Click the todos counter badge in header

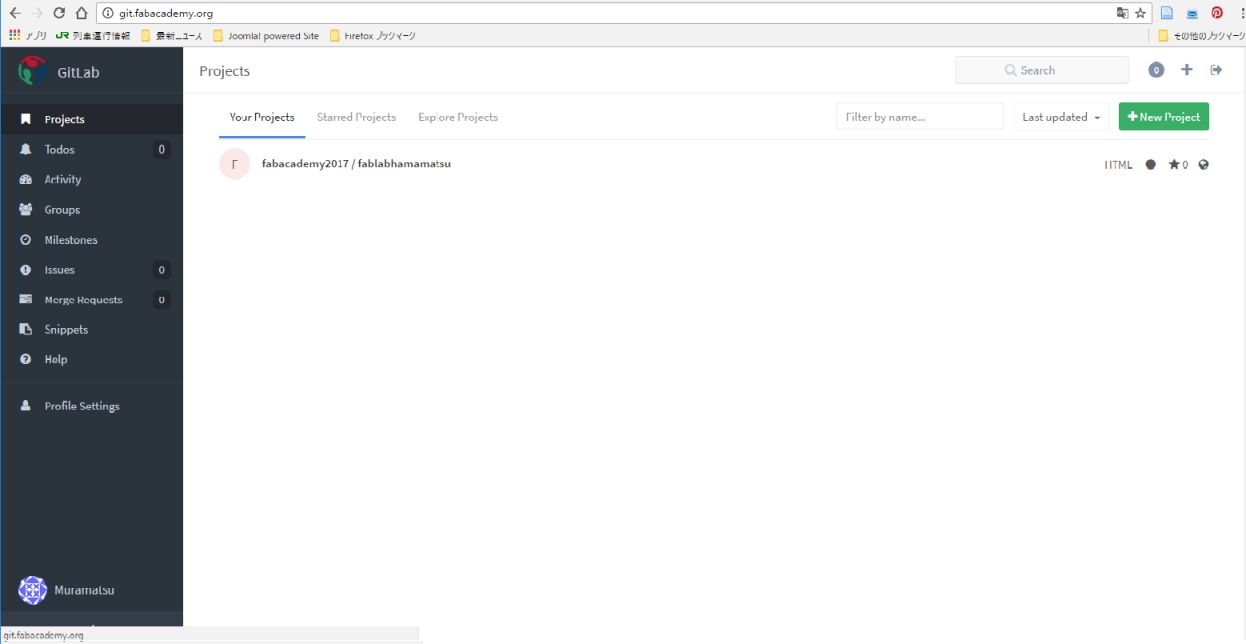pos(1156,70)
